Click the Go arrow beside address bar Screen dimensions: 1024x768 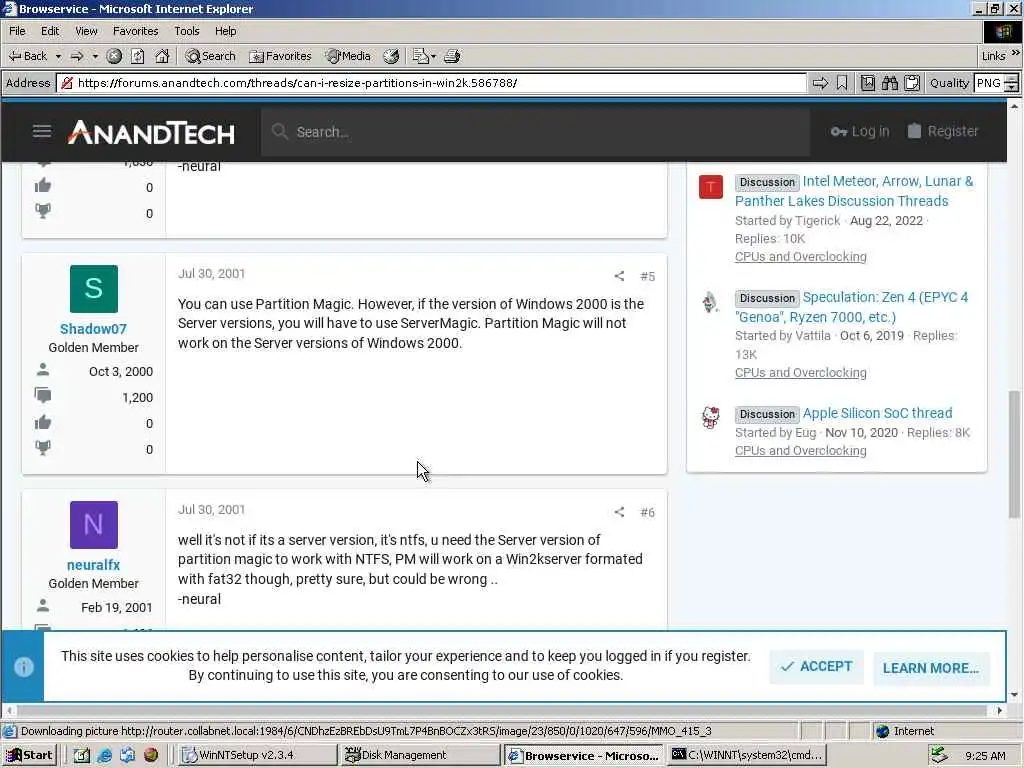coord(820,83)
